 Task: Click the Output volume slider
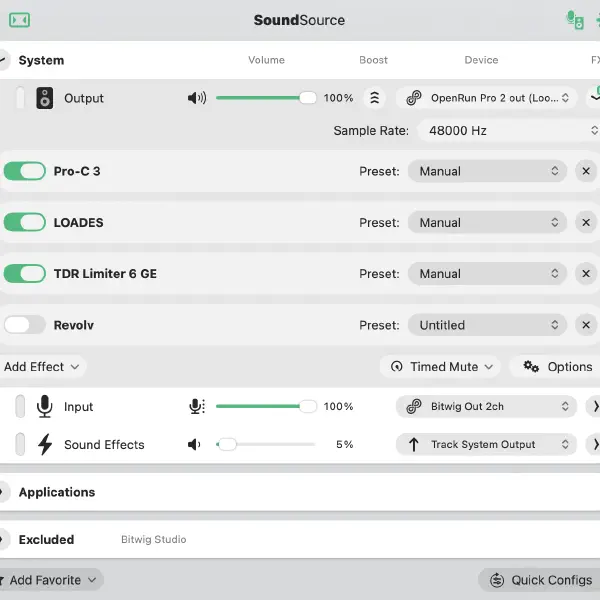coord(266,98)
